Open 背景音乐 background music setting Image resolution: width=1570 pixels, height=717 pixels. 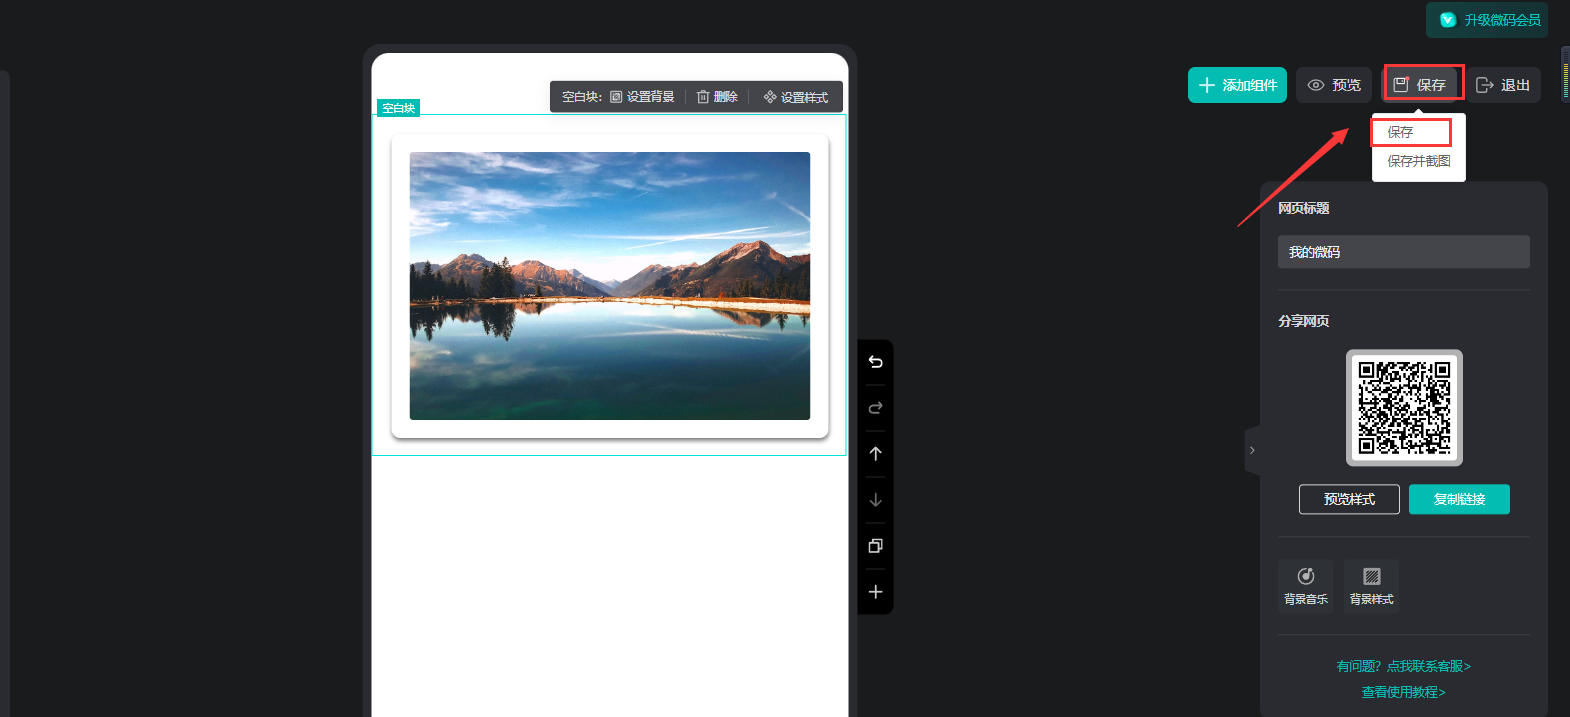1305,585
